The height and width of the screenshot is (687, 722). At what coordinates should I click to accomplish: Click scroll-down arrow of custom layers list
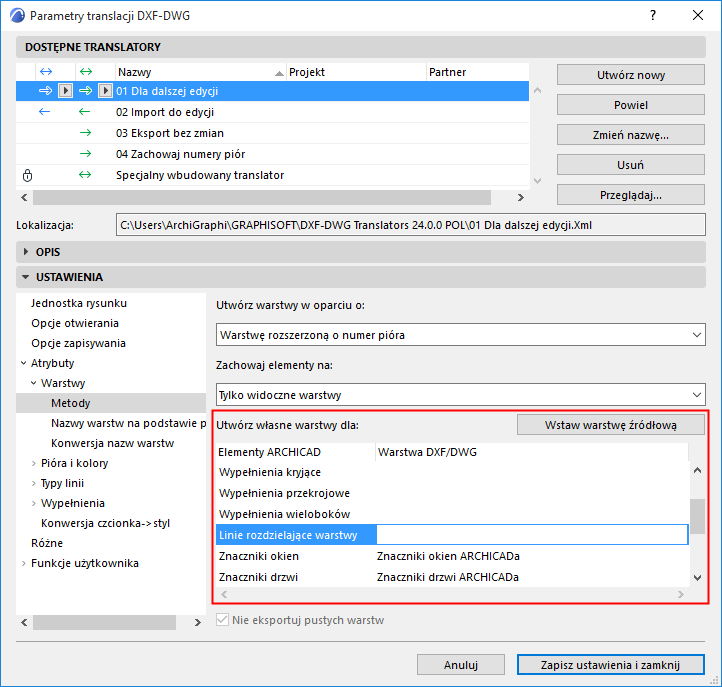pyautogui.click(x=697, y=577)
